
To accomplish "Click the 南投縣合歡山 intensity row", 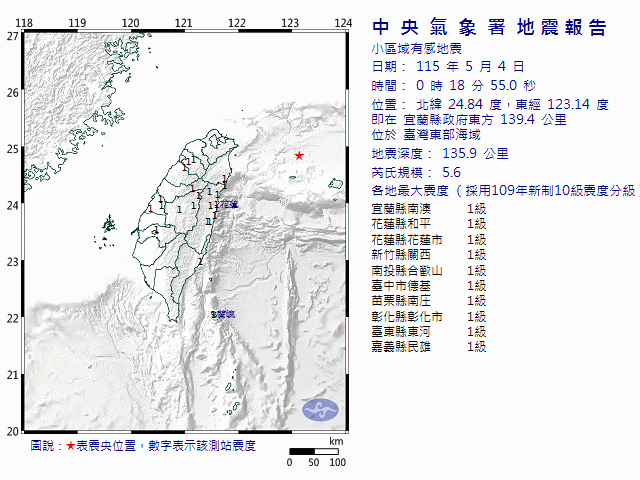I will click(x=429, y=271).
